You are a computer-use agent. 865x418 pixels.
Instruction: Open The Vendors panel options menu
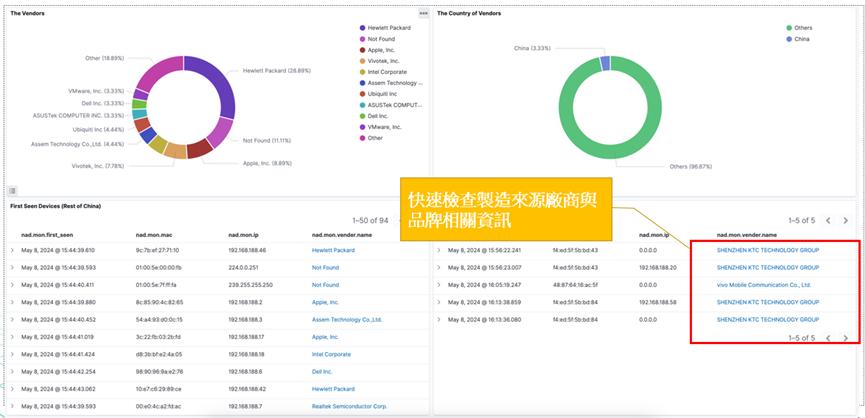point(423,13)
